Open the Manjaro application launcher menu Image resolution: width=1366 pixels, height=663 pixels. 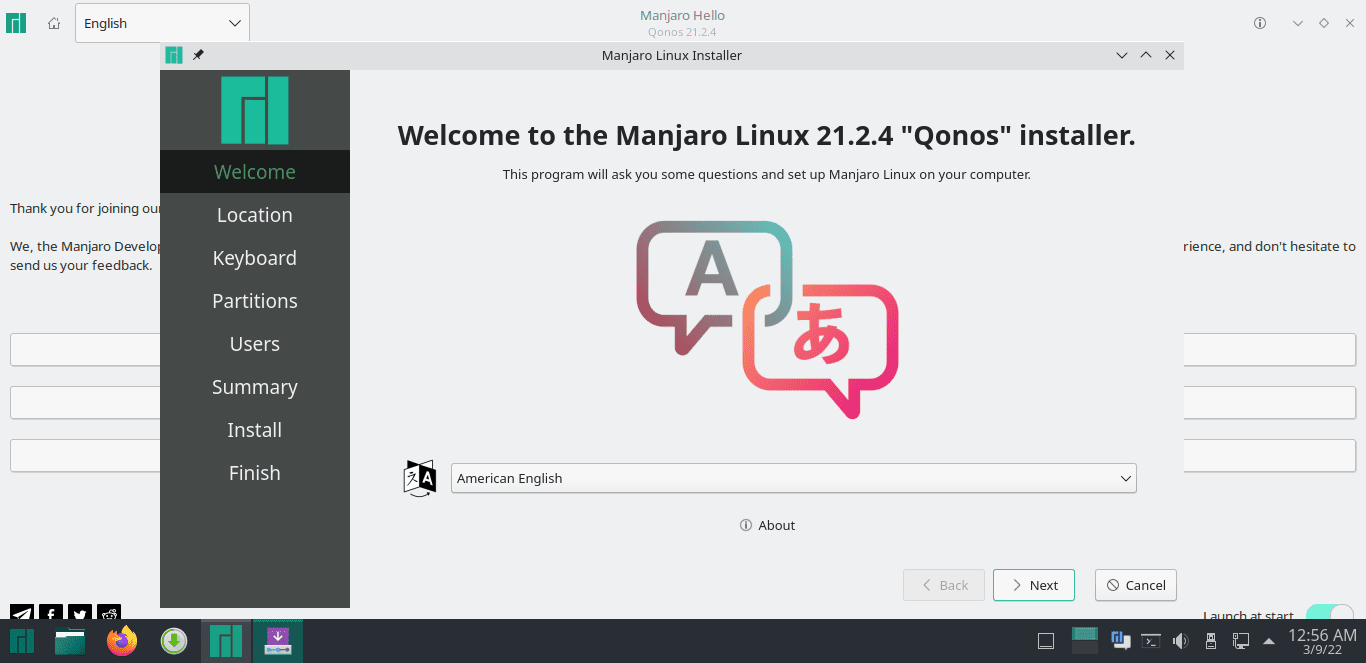[x=22, y=641]
